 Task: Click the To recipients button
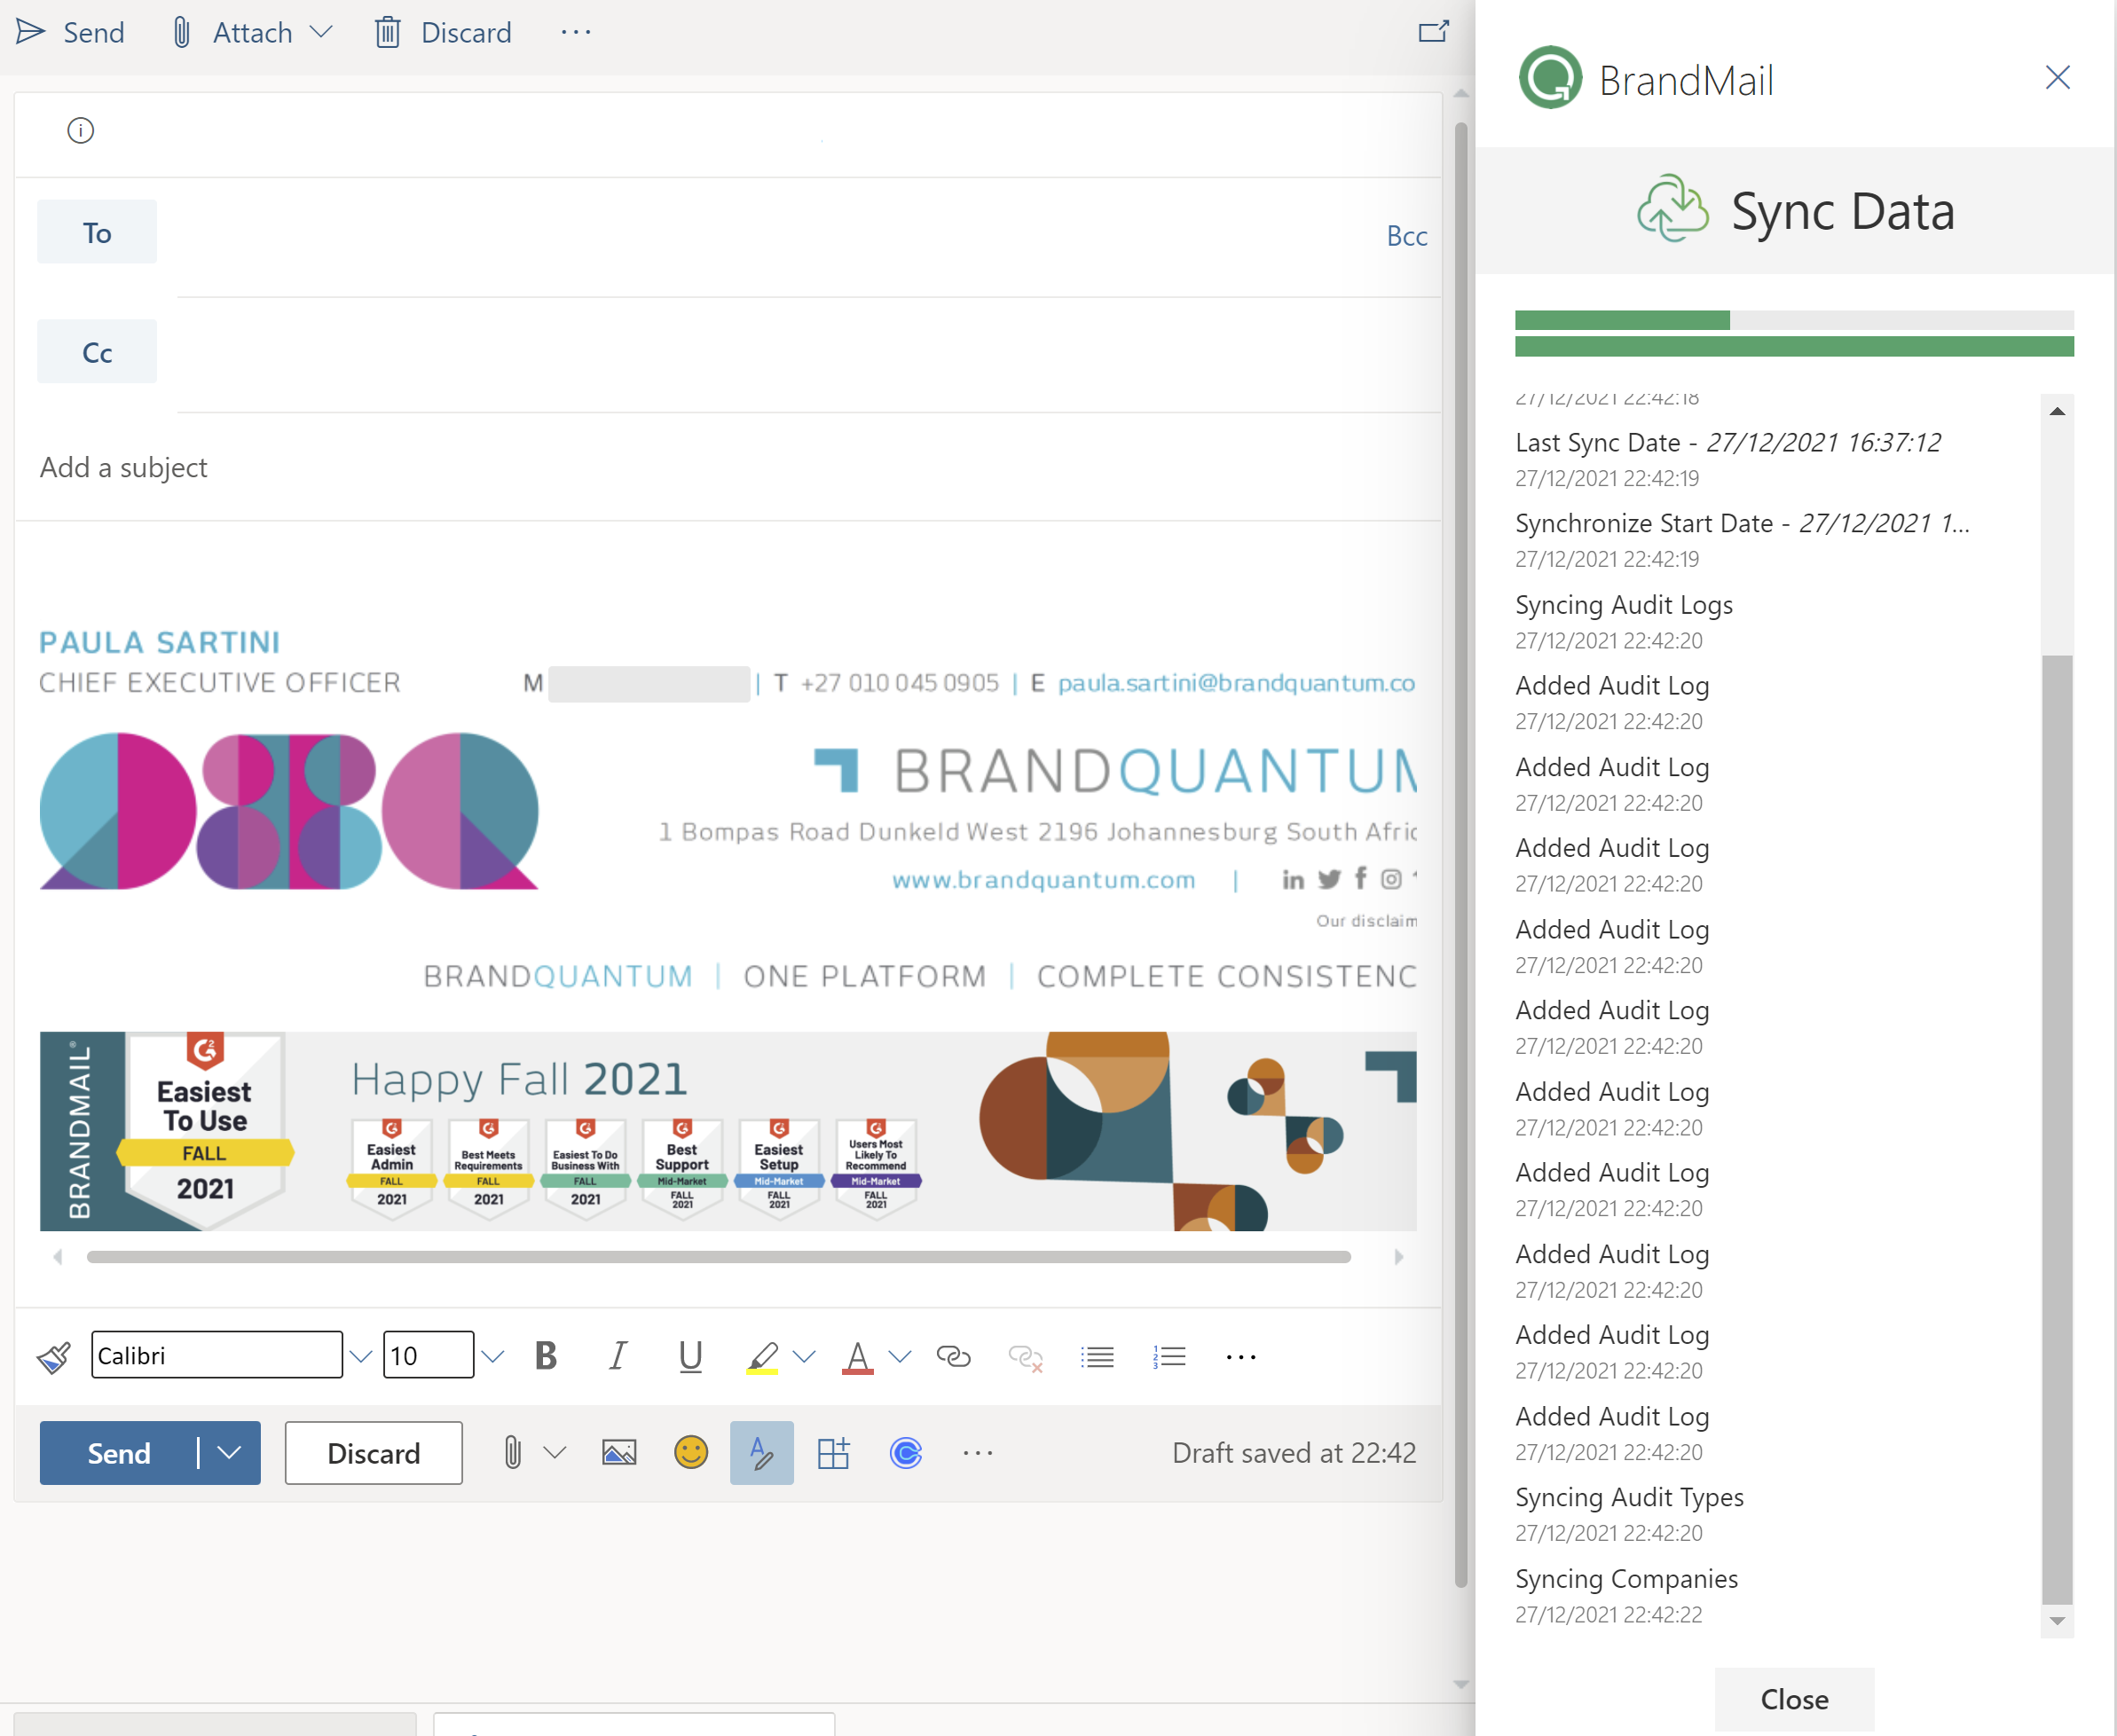click(97, 232)
